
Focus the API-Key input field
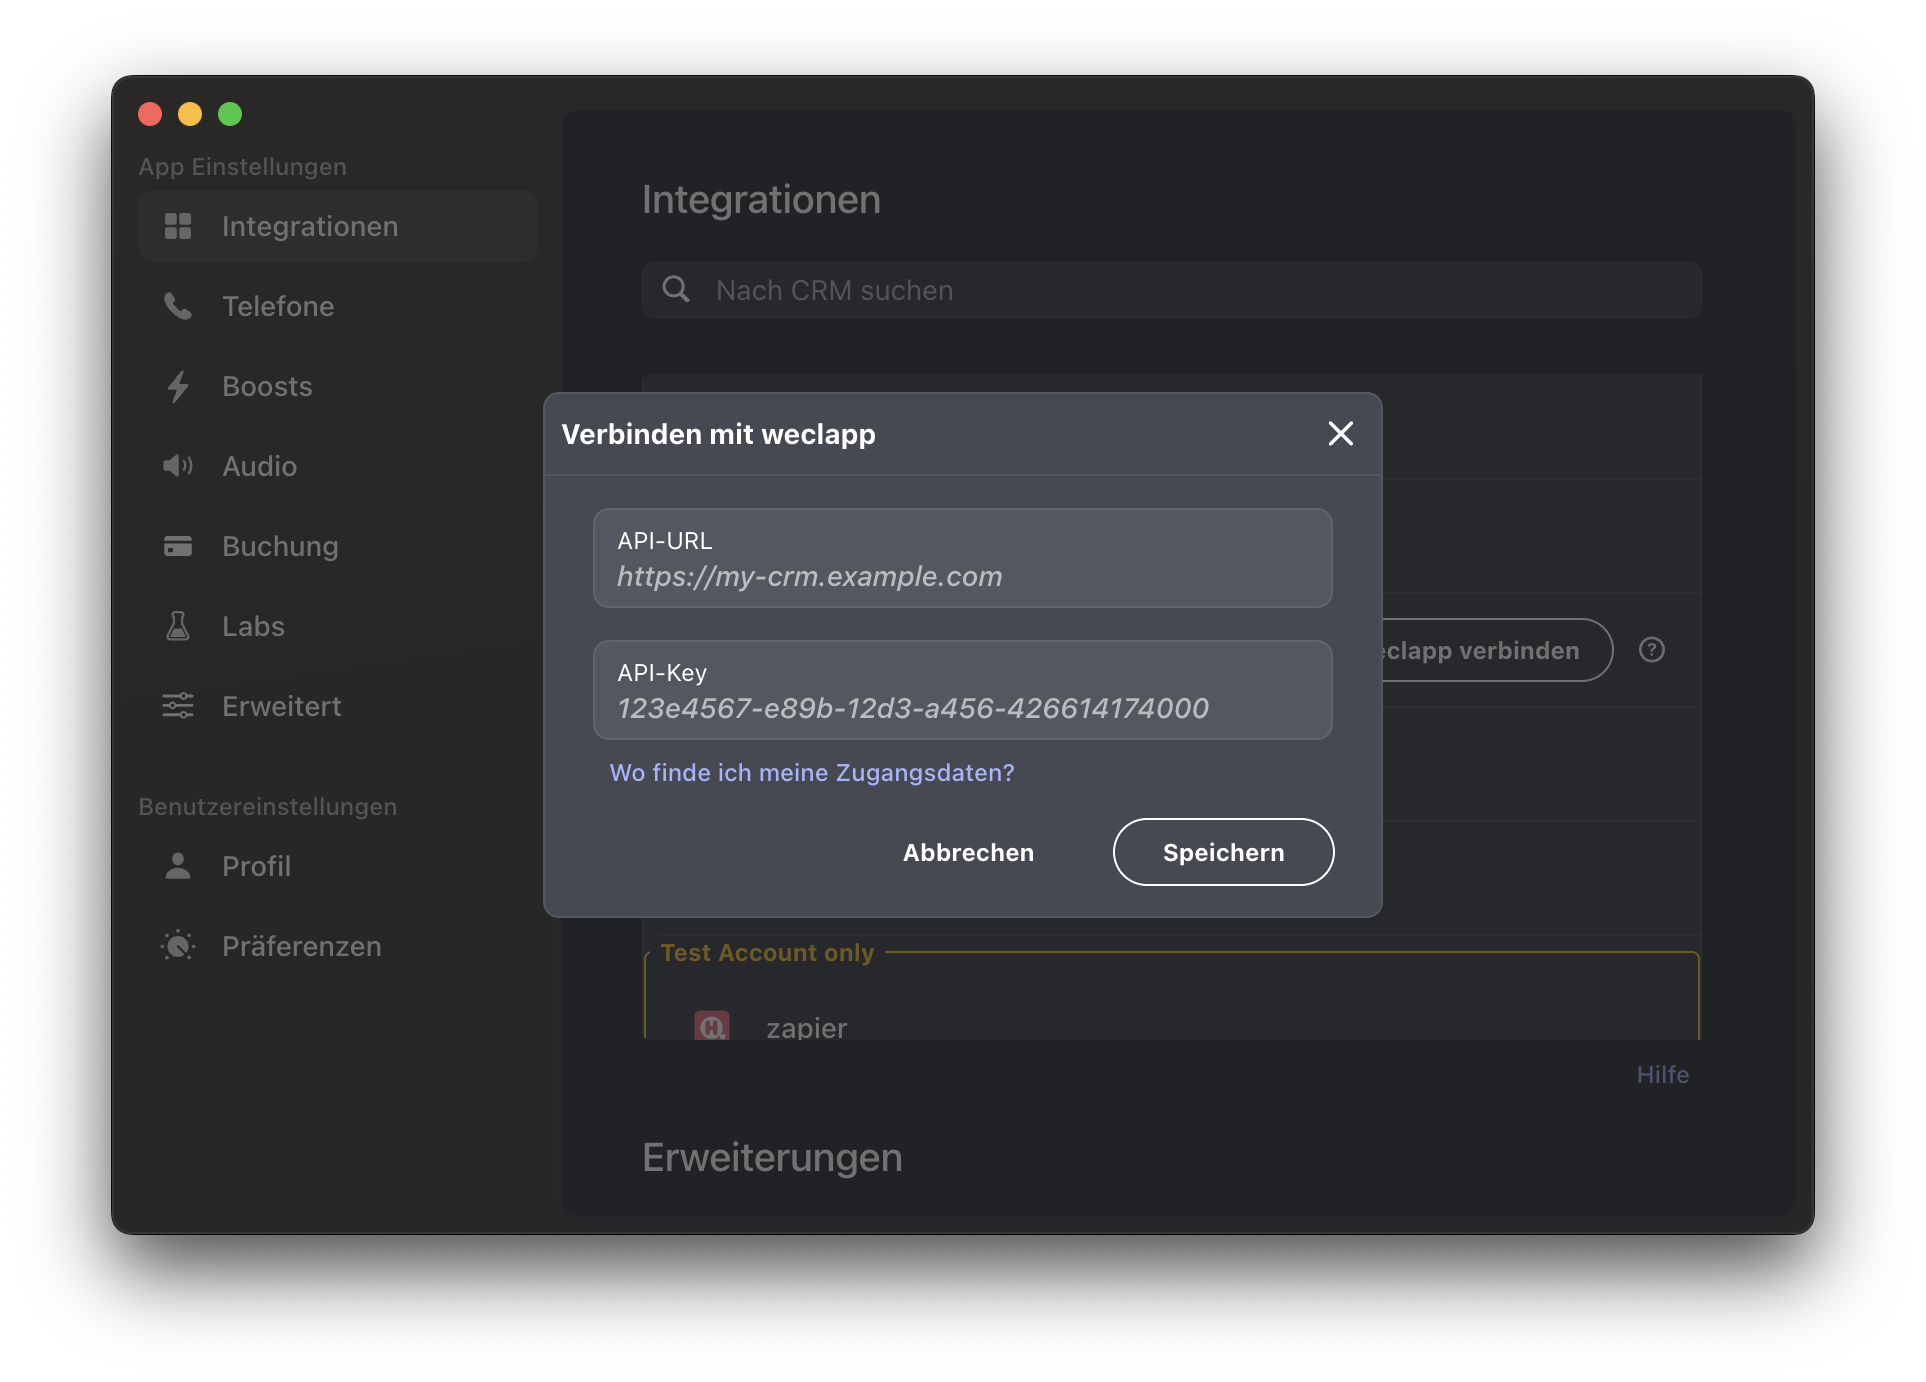[x=963, y=690]
